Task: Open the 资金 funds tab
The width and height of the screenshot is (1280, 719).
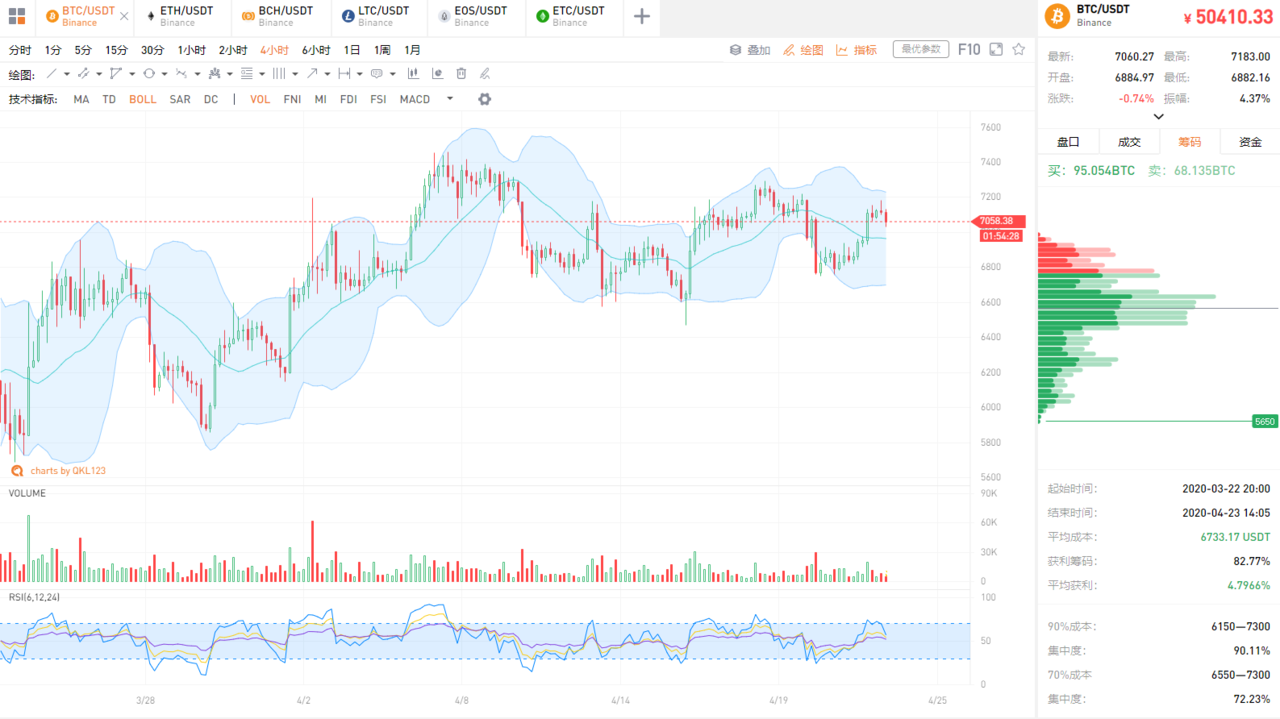Action: coord(1250,142)
